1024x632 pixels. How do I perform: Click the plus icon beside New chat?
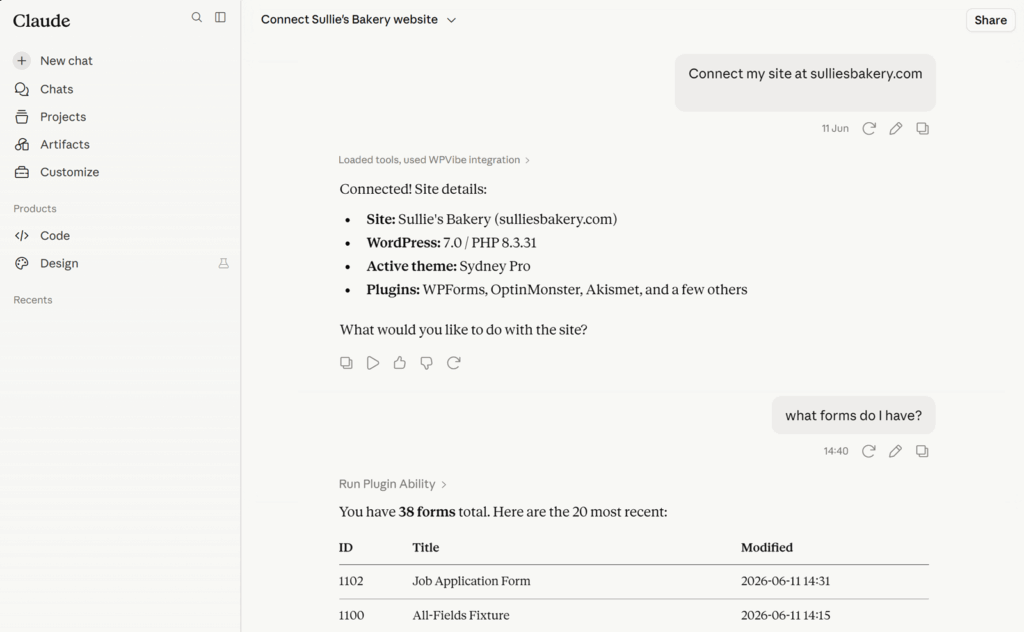tap(22, 61)
